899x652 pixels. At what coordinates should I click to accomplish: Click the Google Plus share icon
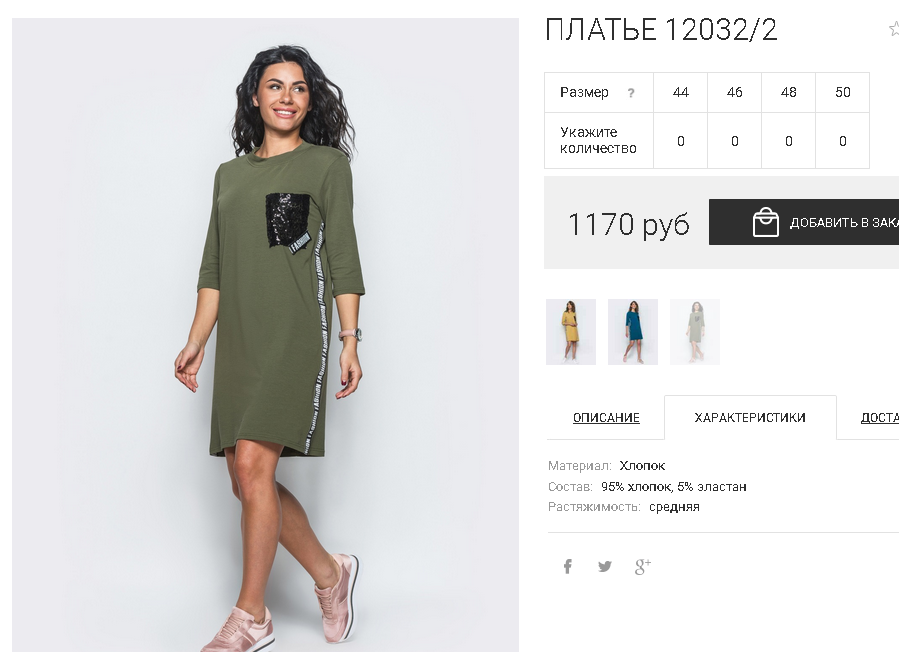pos(642,567)
